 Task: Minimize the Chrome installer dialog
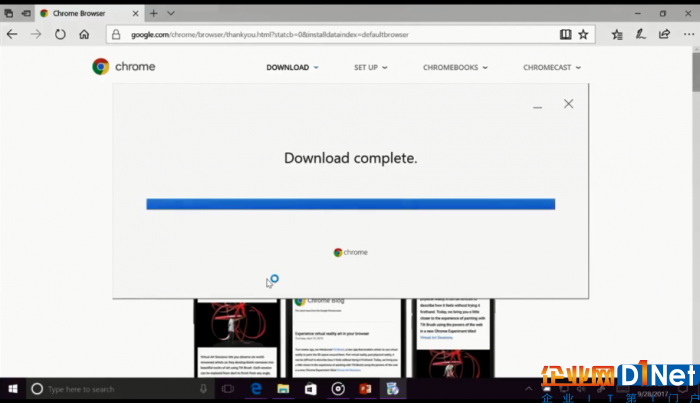click(537, 107)
